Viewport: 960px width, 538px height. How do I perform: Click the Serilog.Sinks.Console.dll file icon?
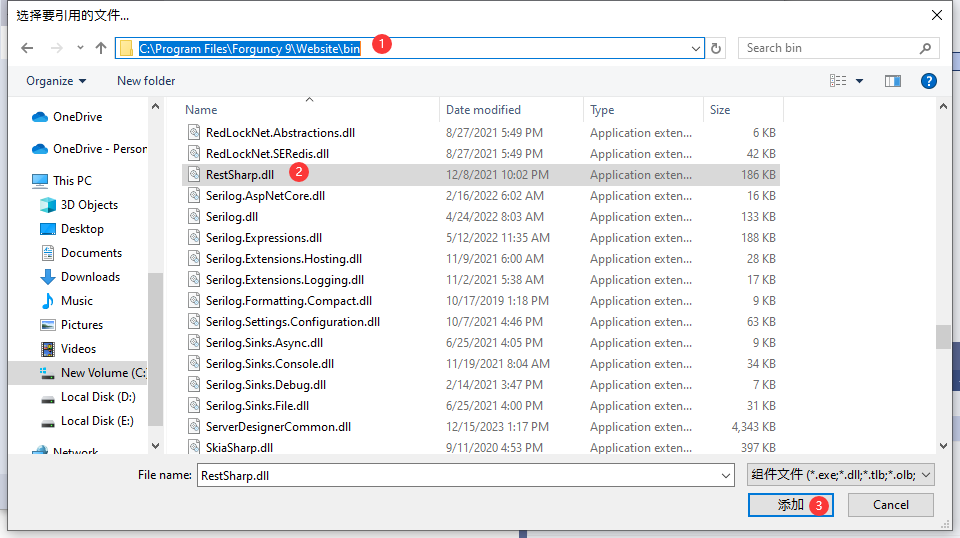point(194,364)
